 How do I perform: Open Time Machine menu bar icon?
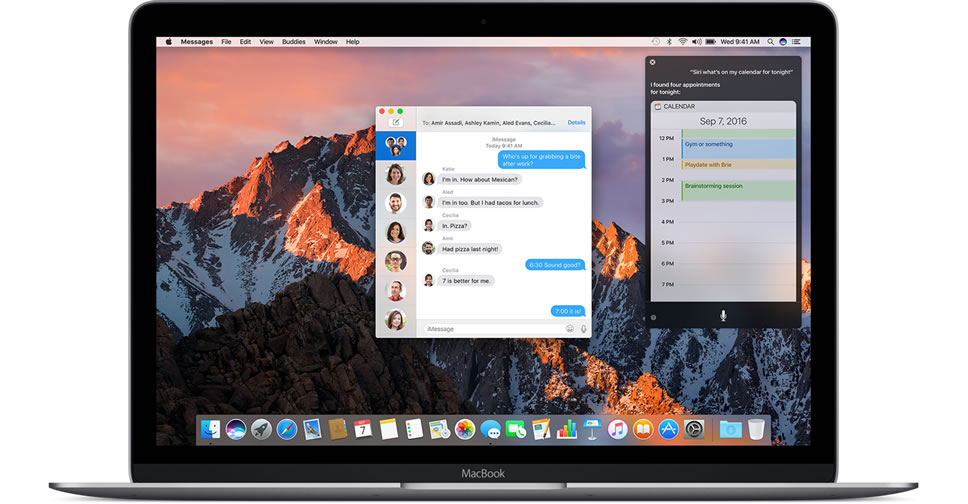tap(656, 42)
